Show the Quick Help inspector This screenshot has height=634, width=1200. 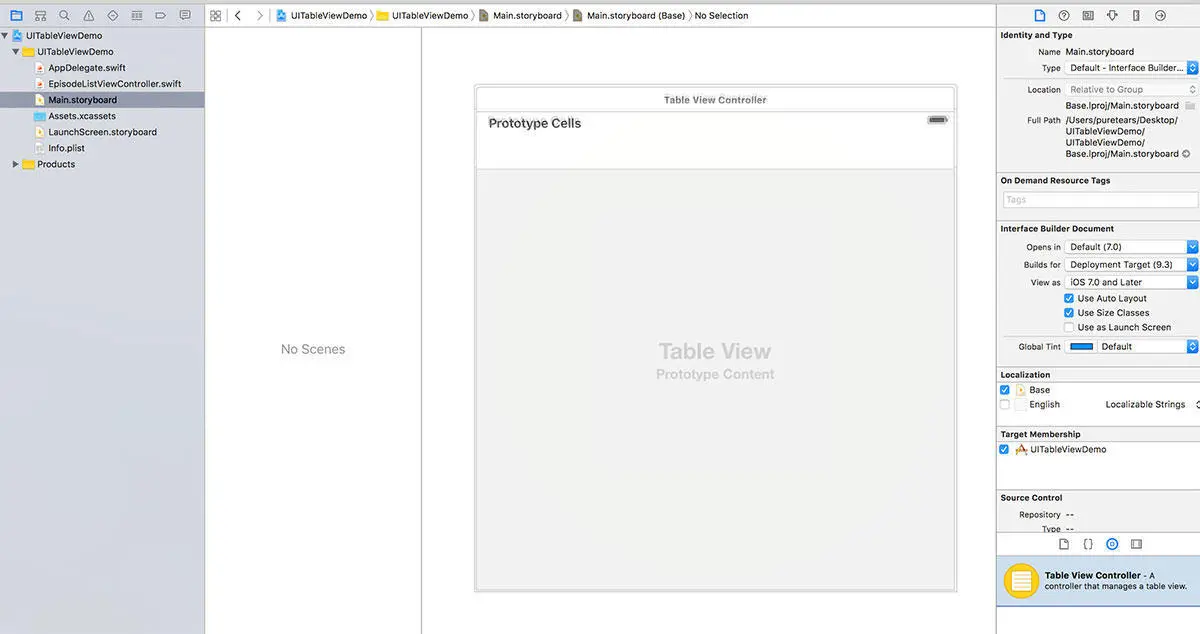coord(1063,16)
